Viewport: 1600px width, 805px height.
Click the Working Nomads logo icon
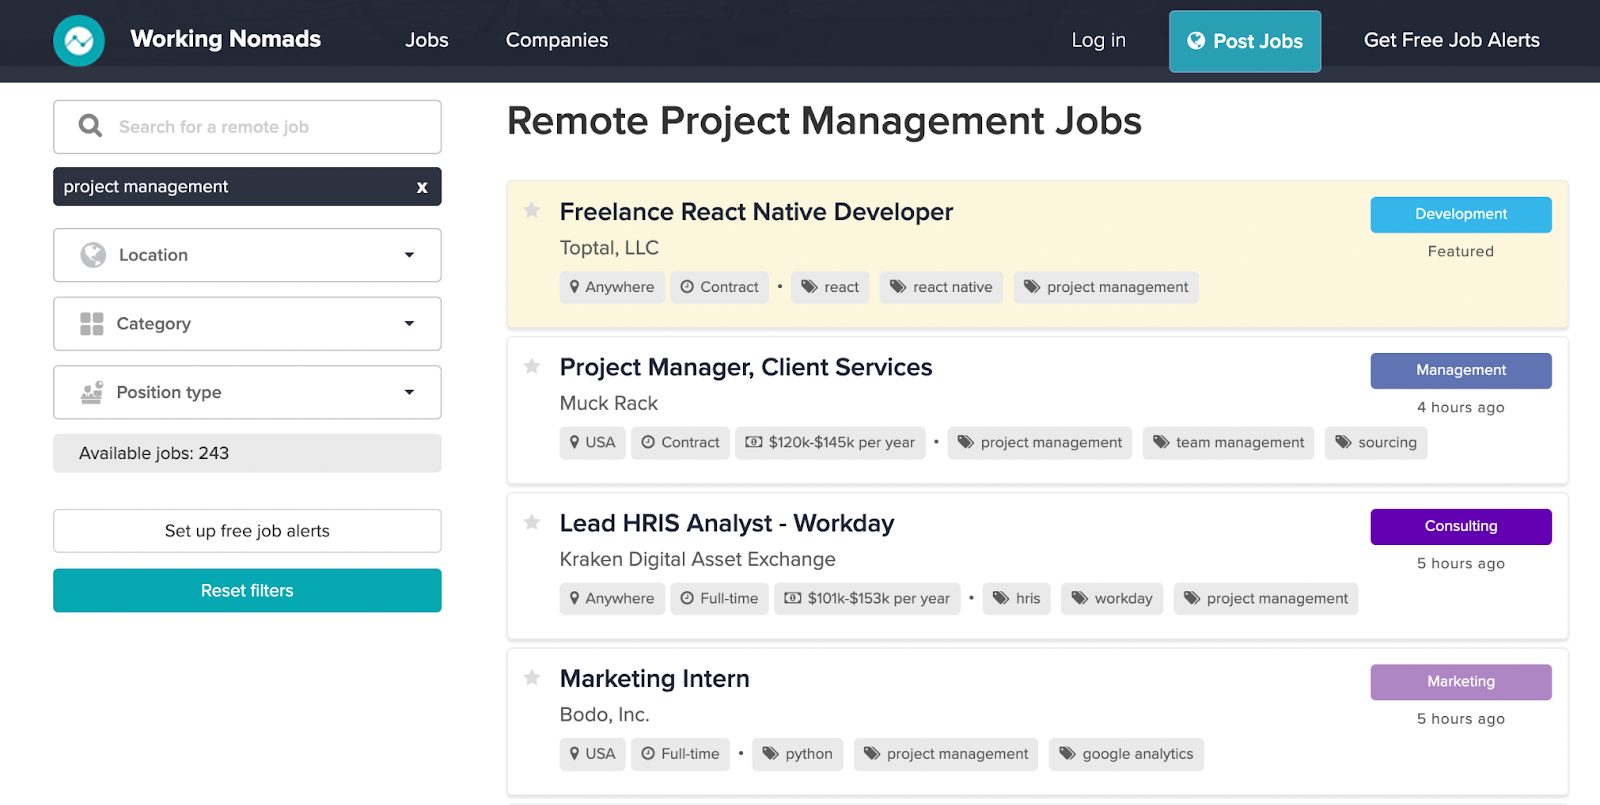tap(79, 41)
